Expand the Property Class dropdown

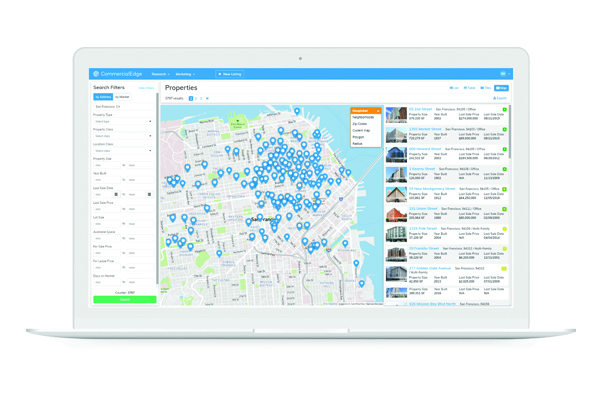tap(123, 136)
